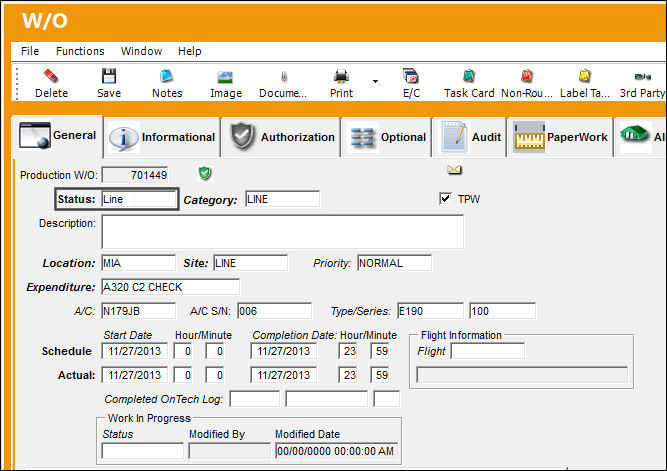
Task: Click the Actual completion hour field 23
Action: pos(350,375)
